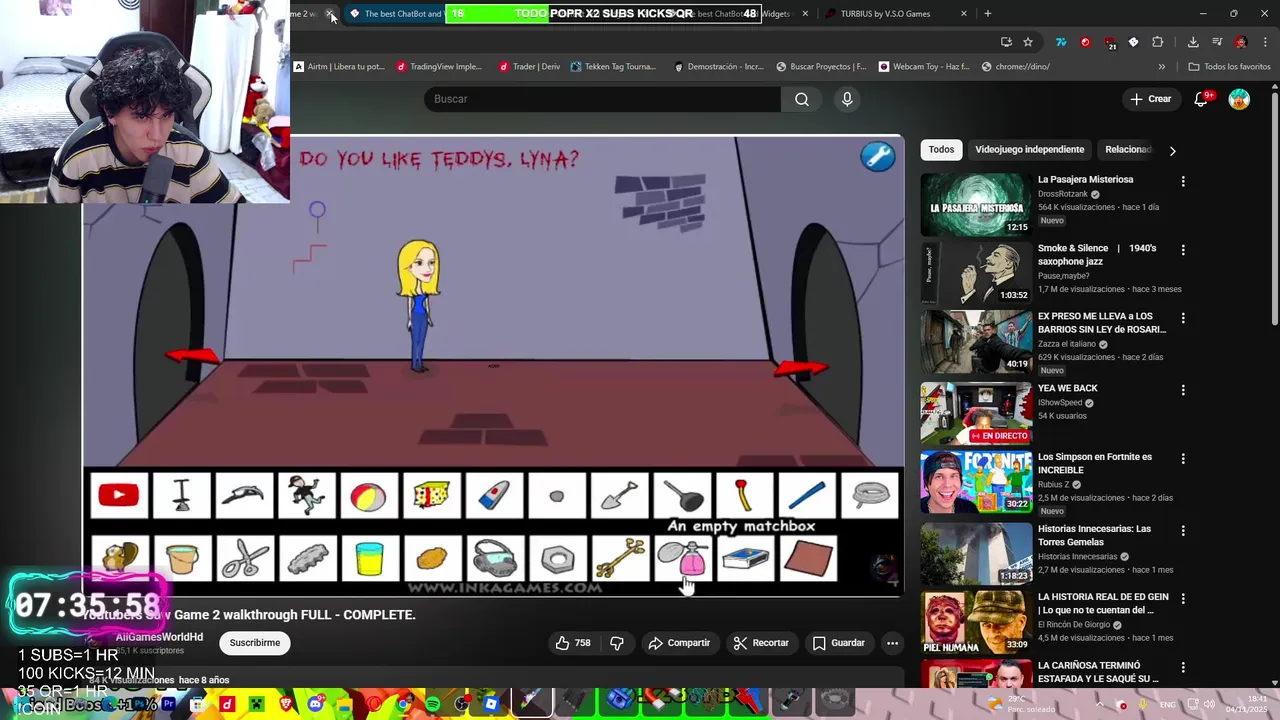The width and height of the screenshot is (1280, 720).
Task: Open the Crear menu
Action: click(1150, 99)
